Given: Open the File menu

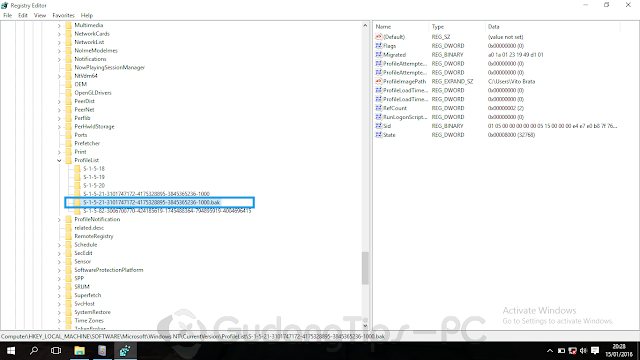Looking at the screenshot, I should click(x=7, y=16).
